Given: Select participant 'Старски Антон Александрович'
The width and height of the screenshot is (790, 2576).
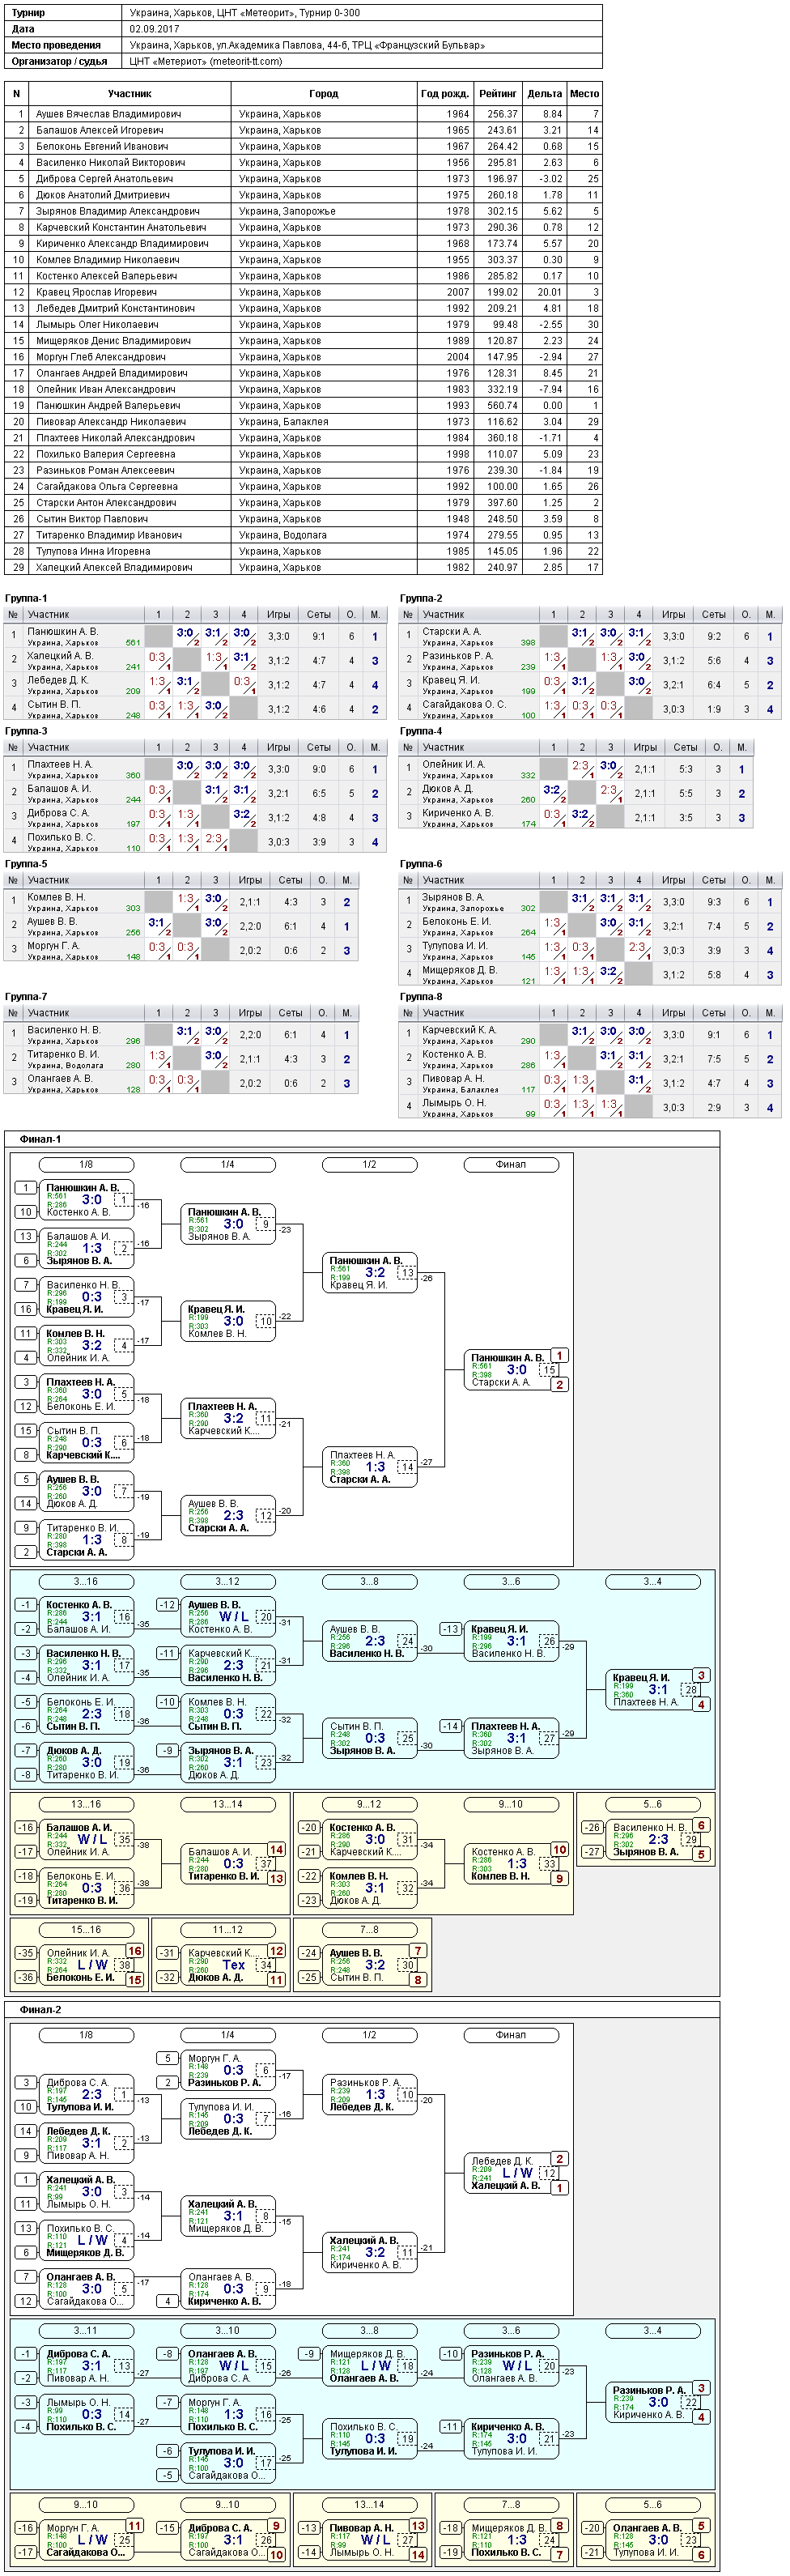Looking at the screenshot, I should [x=106, y=503].
